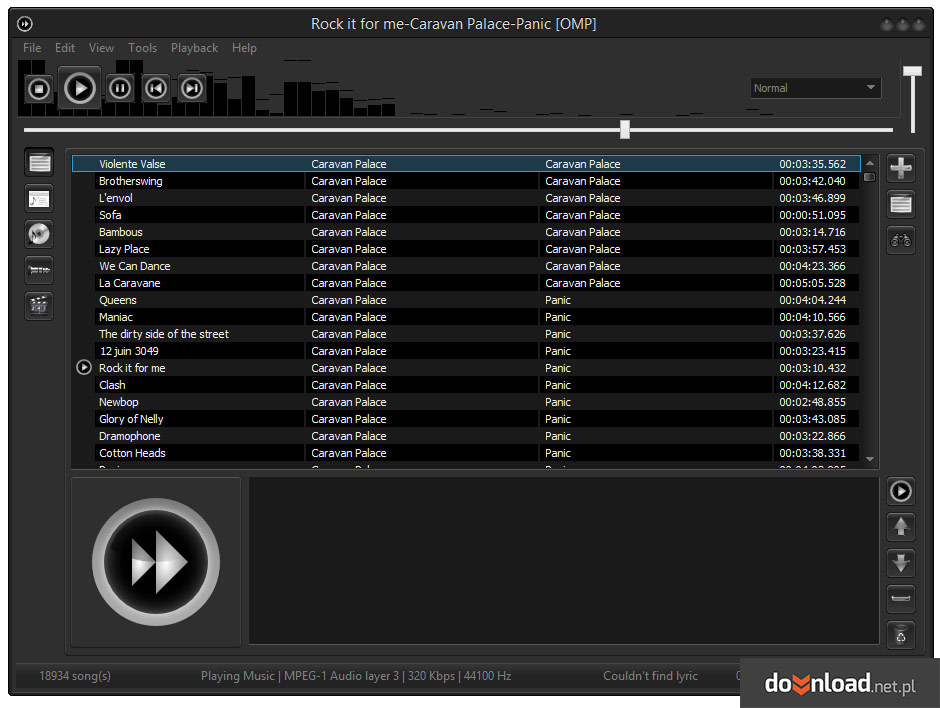Open the Playback menu
Screen dimensions: 940x708
(x=194, y=48)
